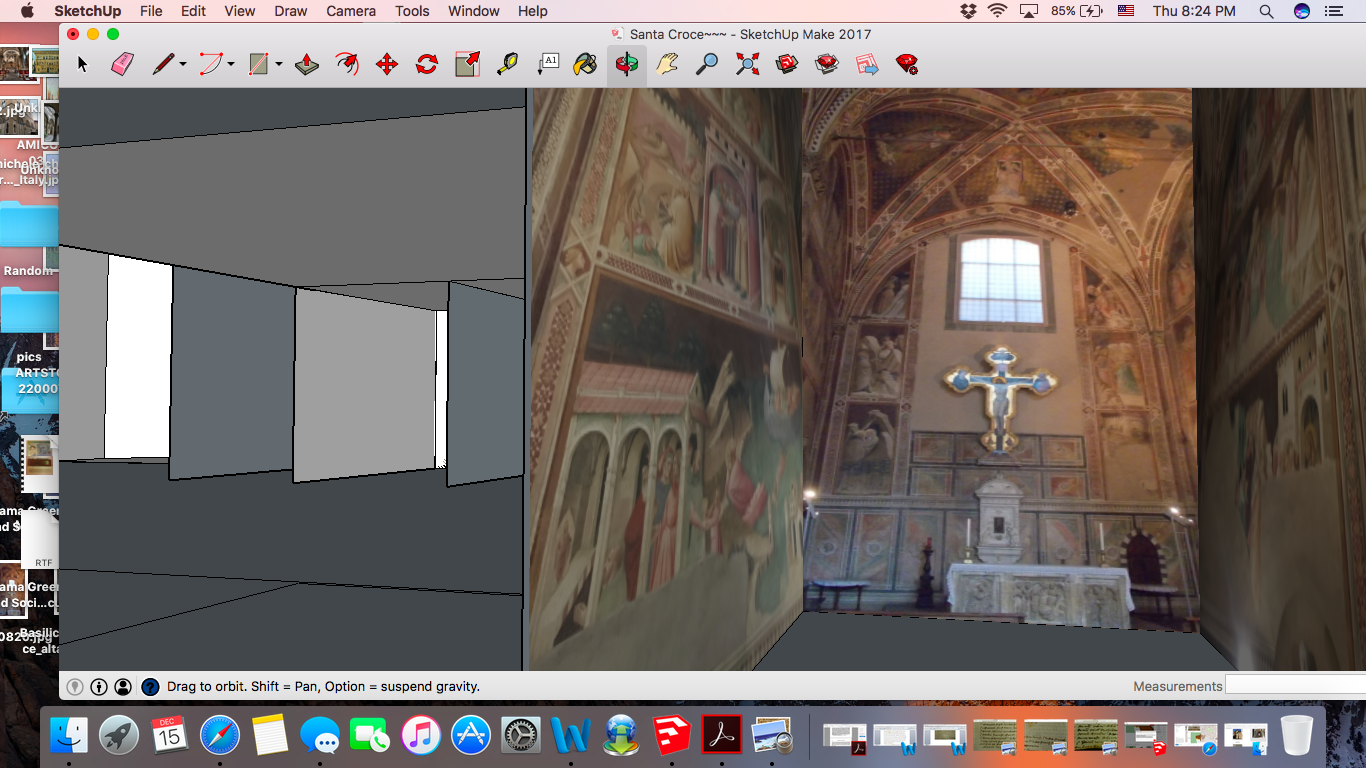
Task: Select the arrow Select tool
Action: [82, 65]
